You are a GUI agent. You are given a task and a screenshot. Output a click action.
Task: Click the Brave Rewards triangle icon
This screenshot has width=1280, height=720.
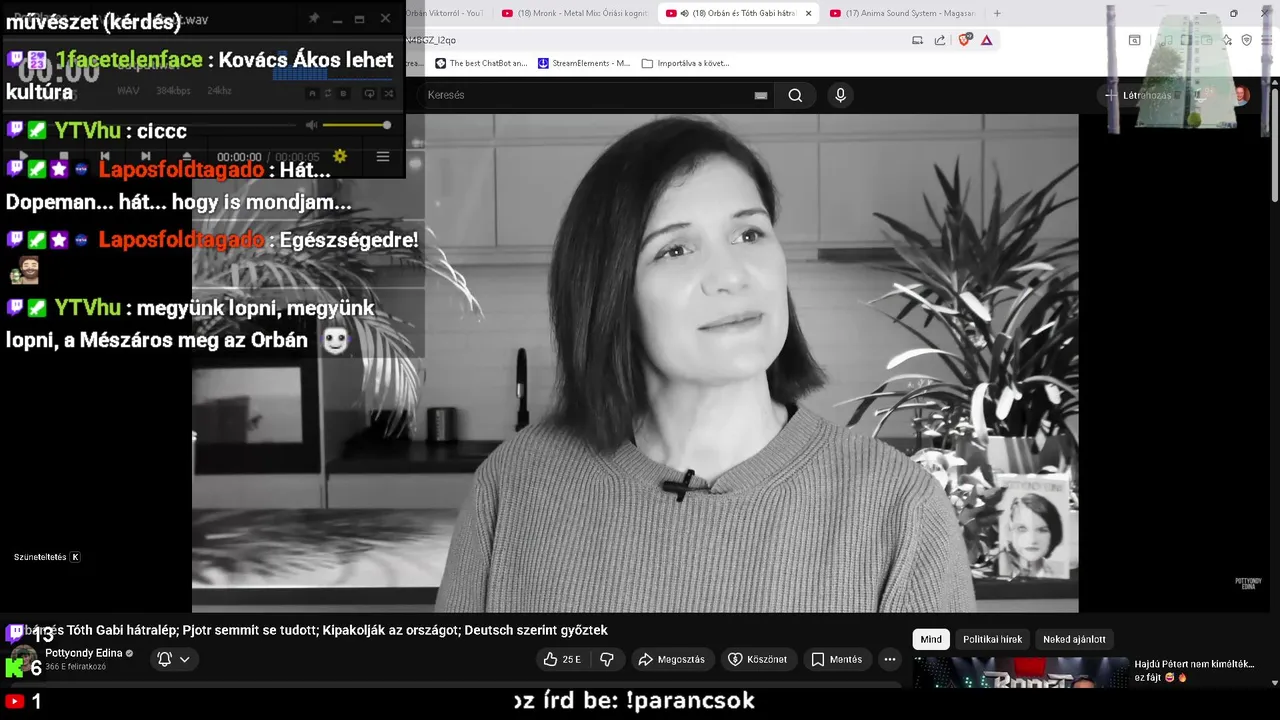[987, 40]
